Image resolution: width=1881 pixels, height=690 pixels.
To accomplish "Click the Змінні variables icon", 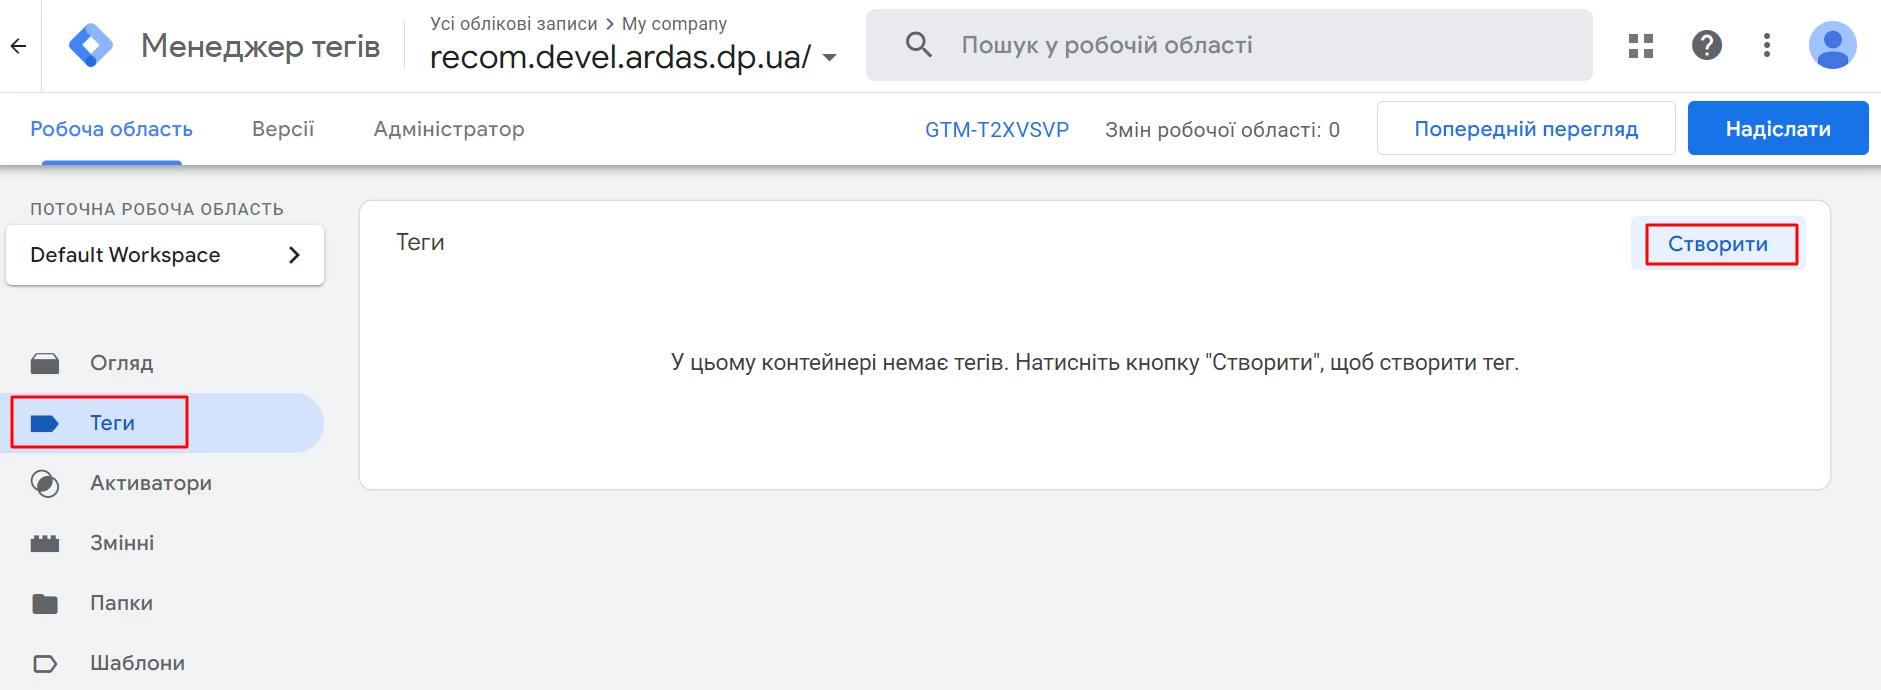I will 45,543.
